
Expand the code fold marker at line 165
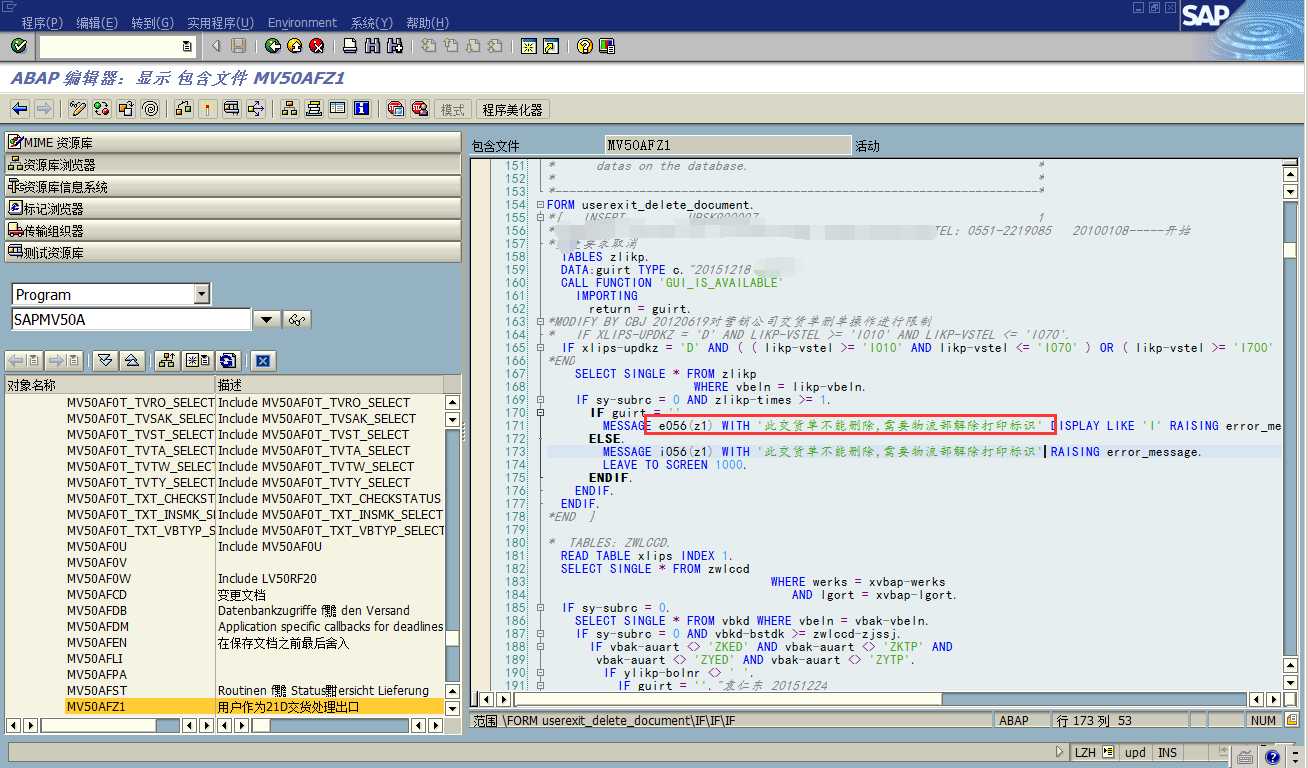coord(540,348)
